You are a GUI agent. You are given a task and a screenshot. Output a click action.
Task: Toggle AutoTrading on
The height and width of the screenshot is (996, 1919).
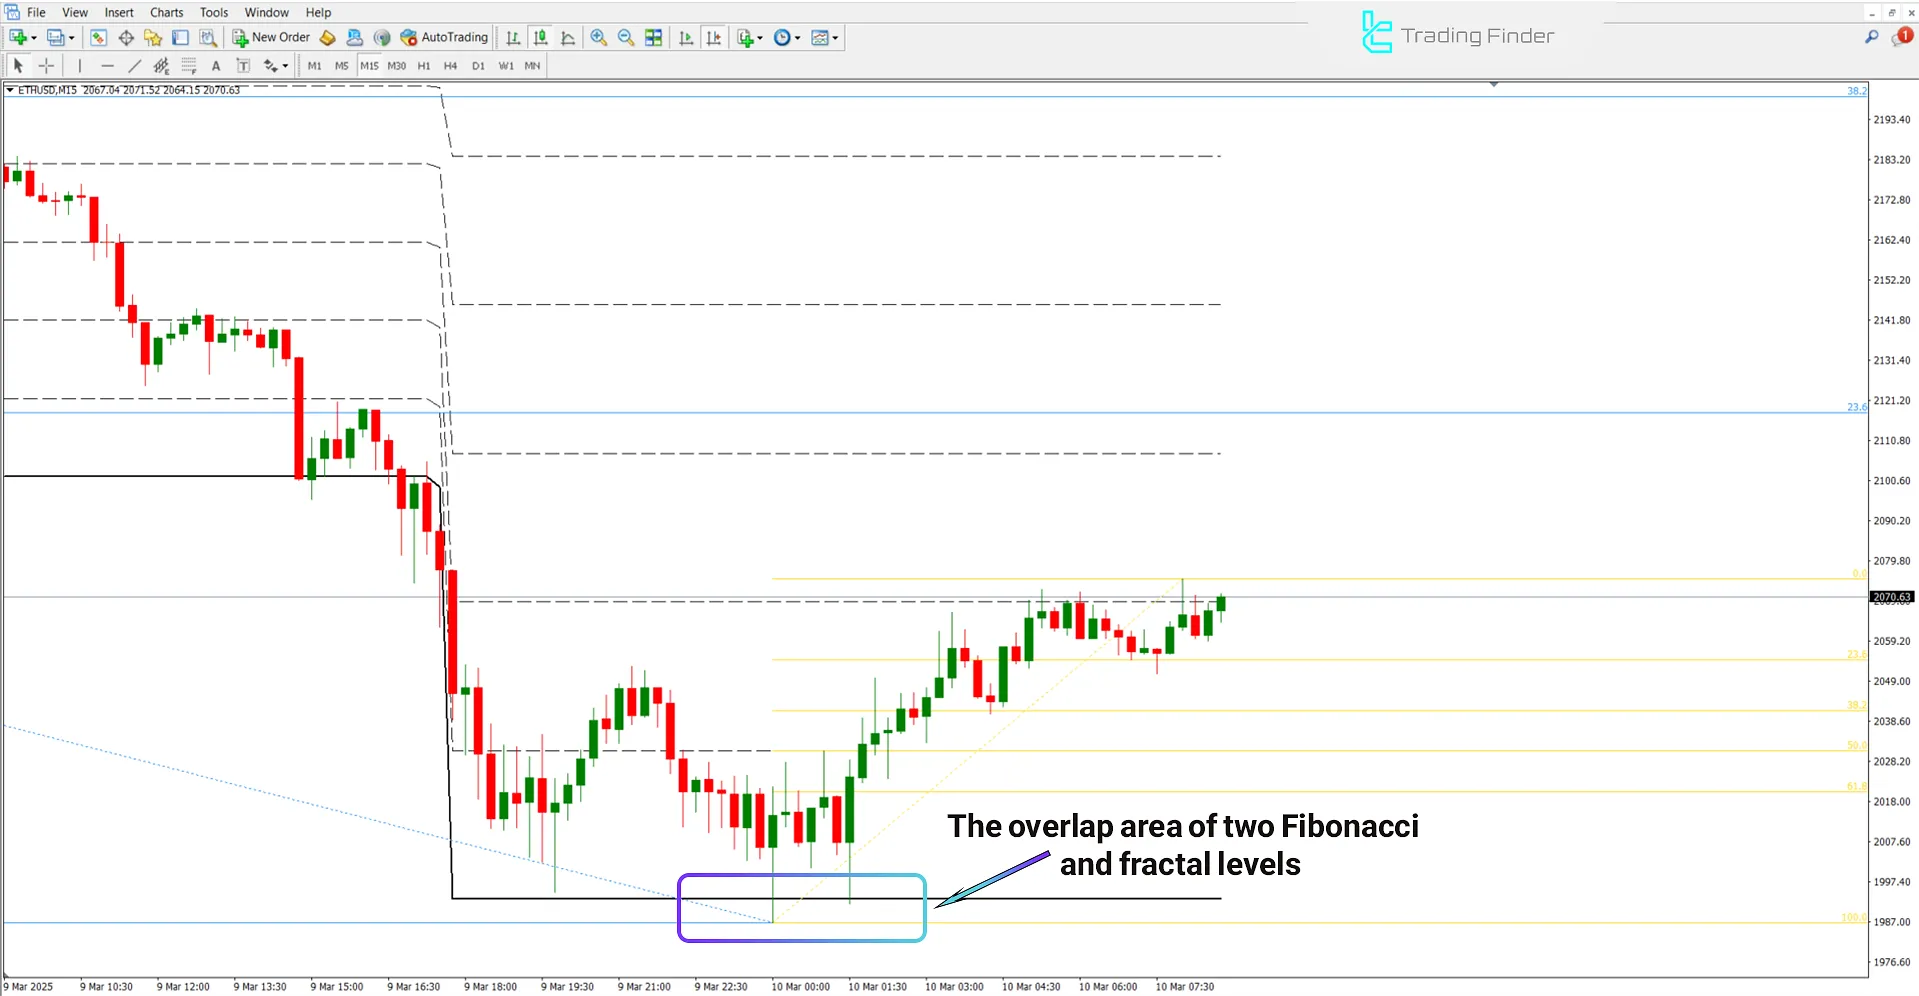click(x=445, y=37)
